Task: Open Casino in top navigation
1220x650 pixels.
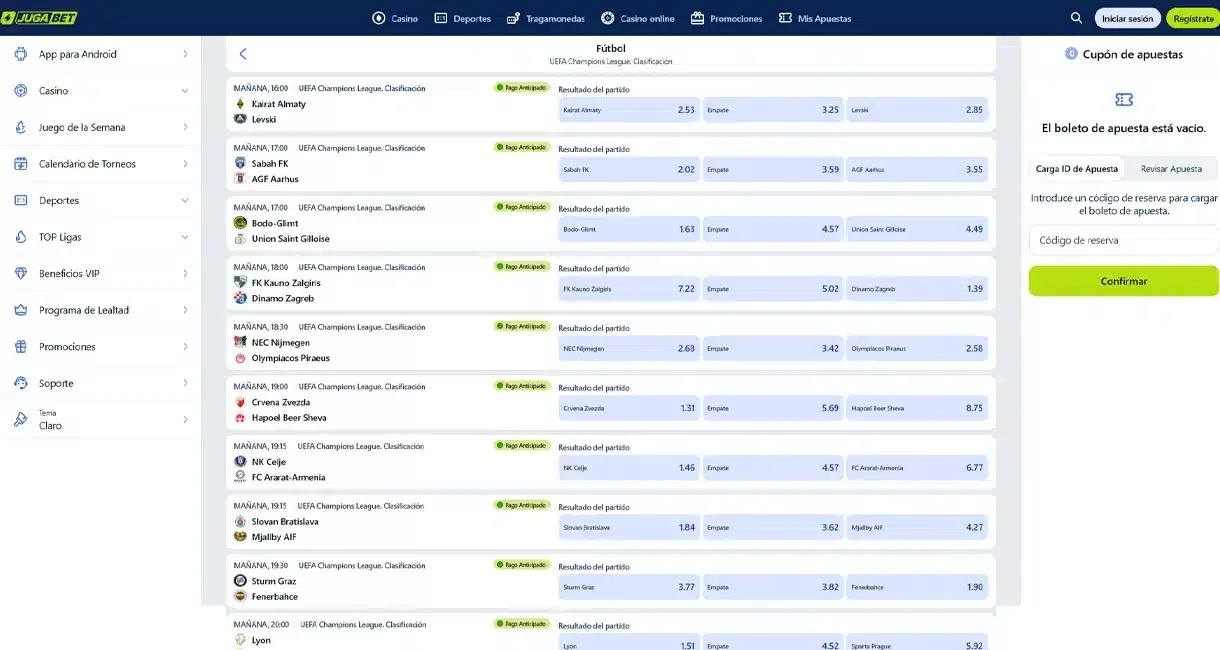Action: [x=395, y=18]
